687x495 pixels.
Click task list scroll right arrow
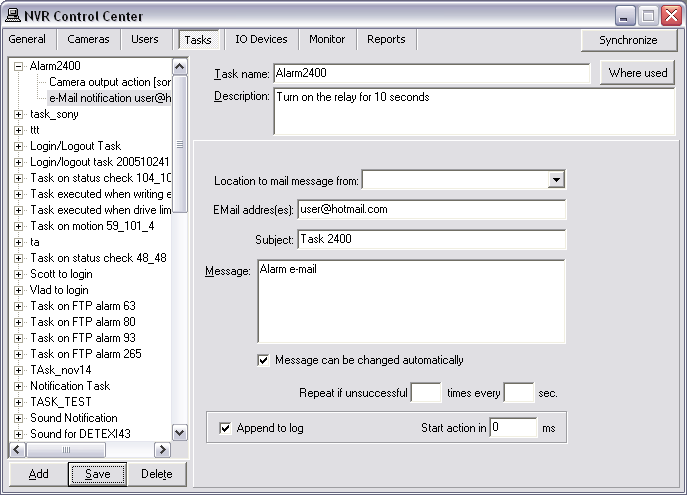pos(163,449)
